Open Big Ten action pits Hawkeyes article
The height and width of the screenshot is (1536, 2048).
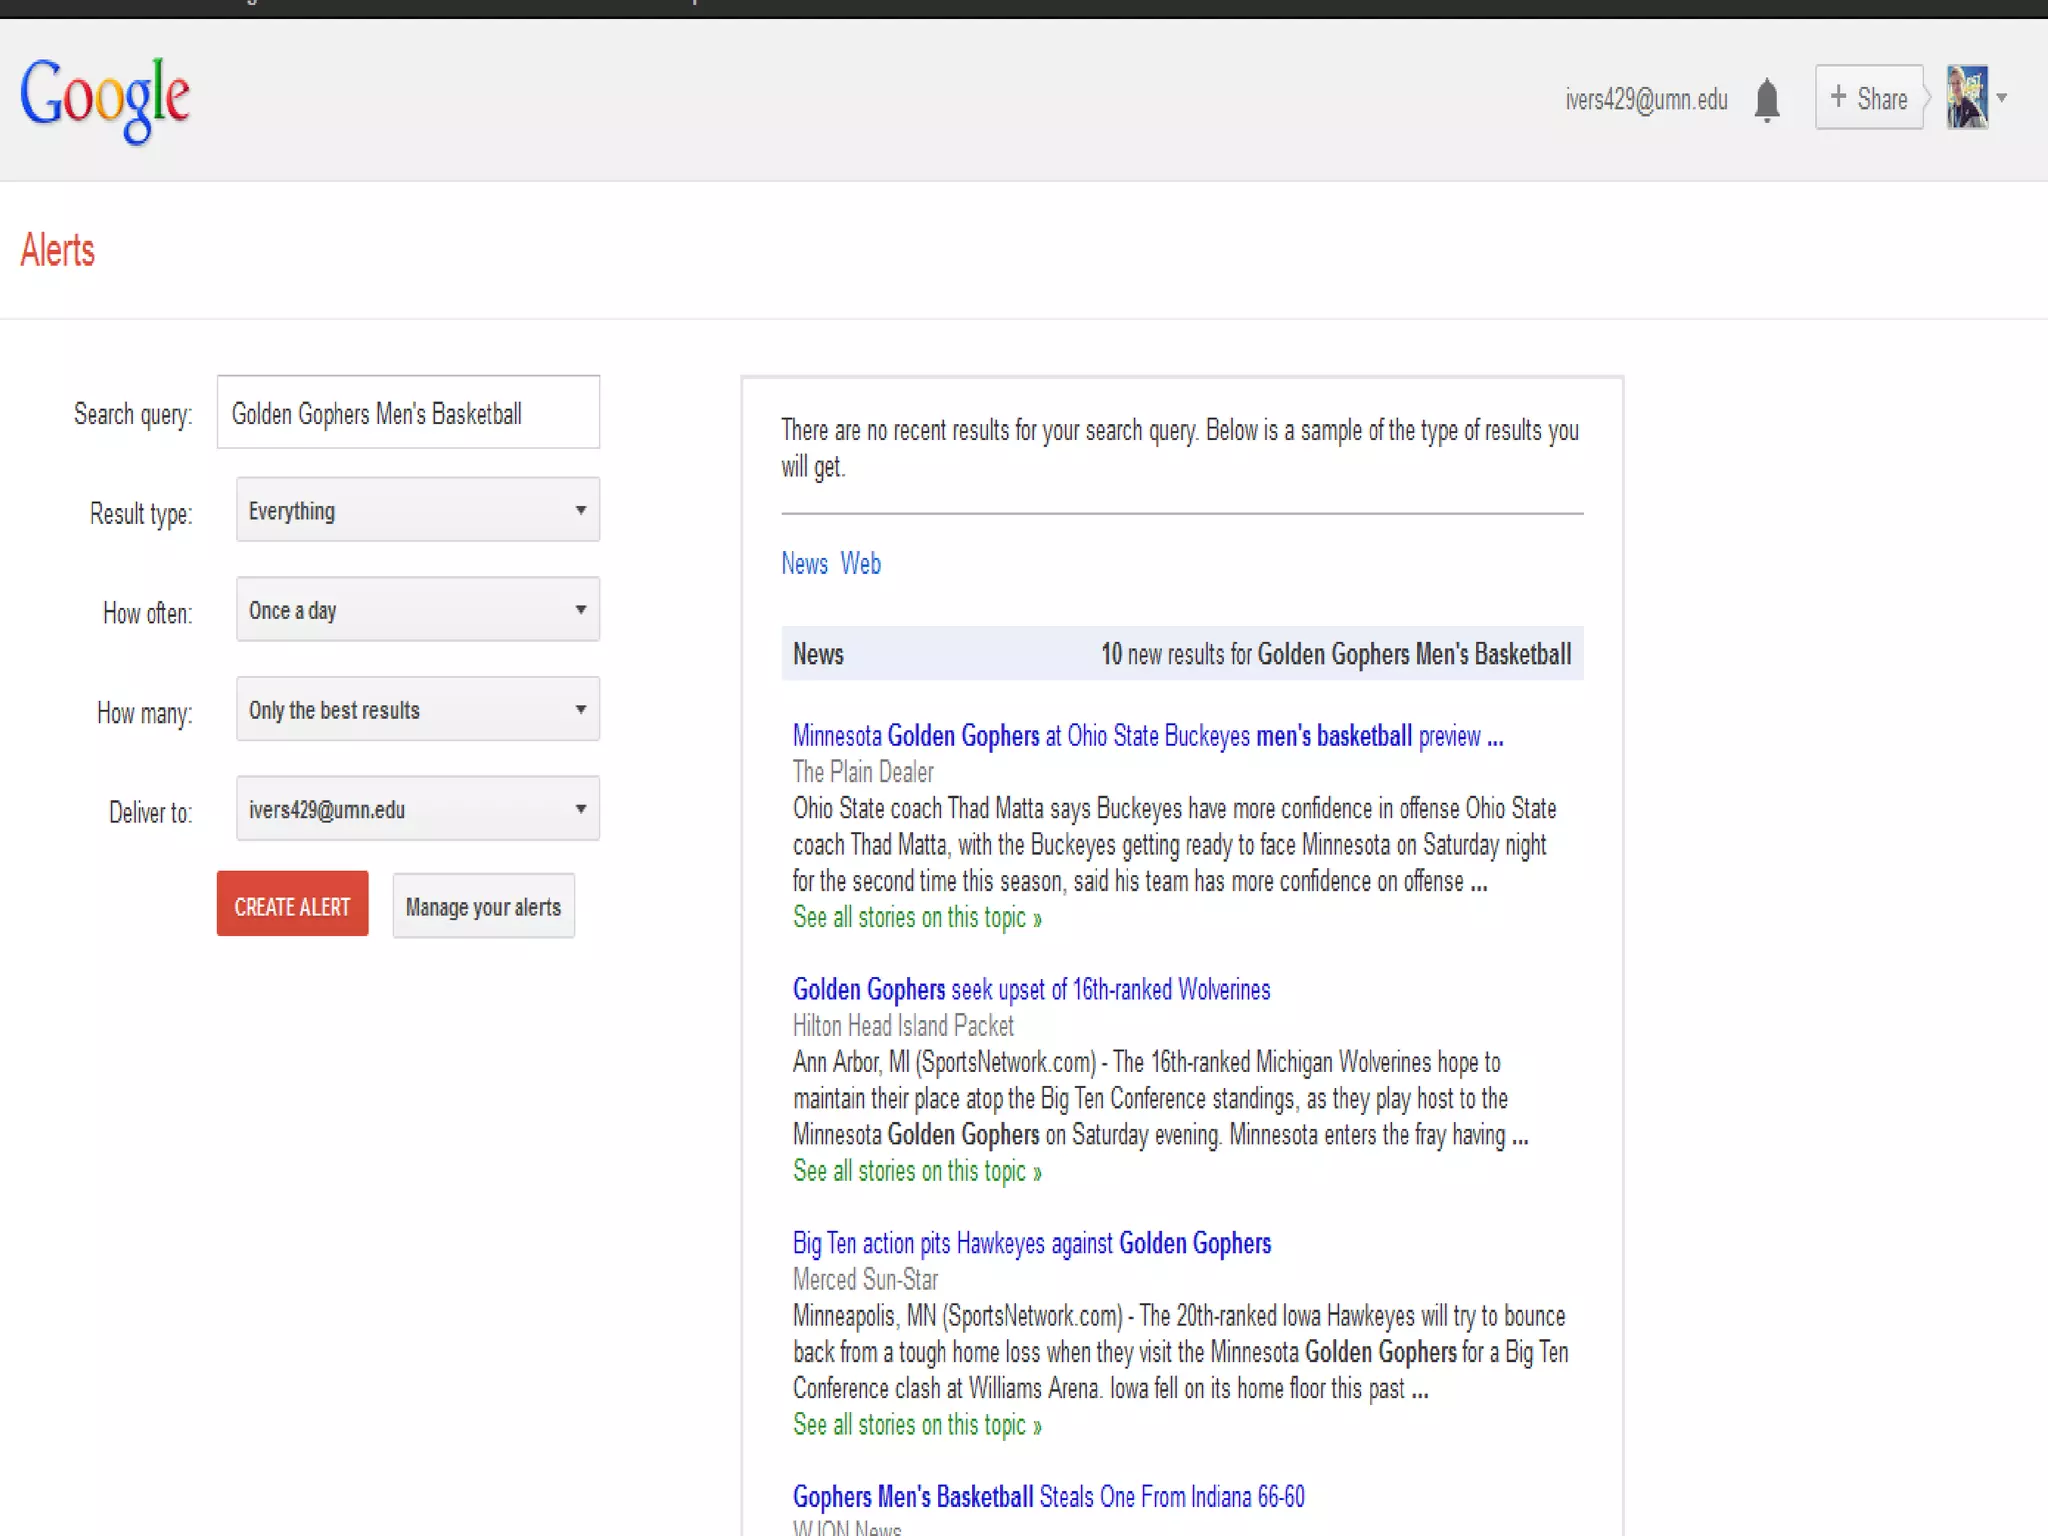click(x=1031, y=1243)
